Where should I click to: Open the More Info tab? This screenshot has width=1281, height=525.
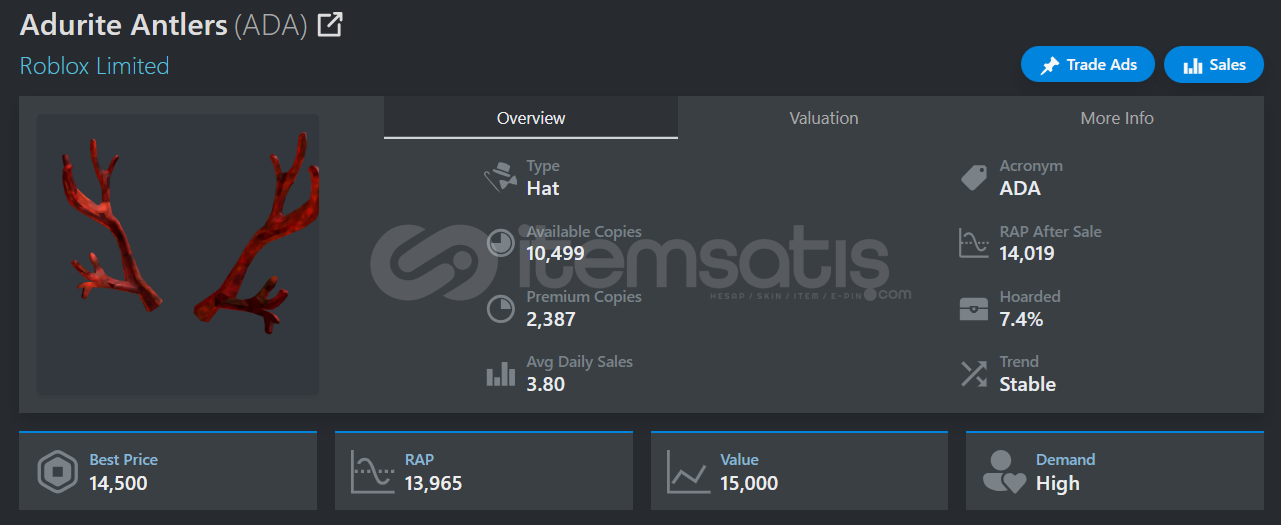coord(1117,118)
